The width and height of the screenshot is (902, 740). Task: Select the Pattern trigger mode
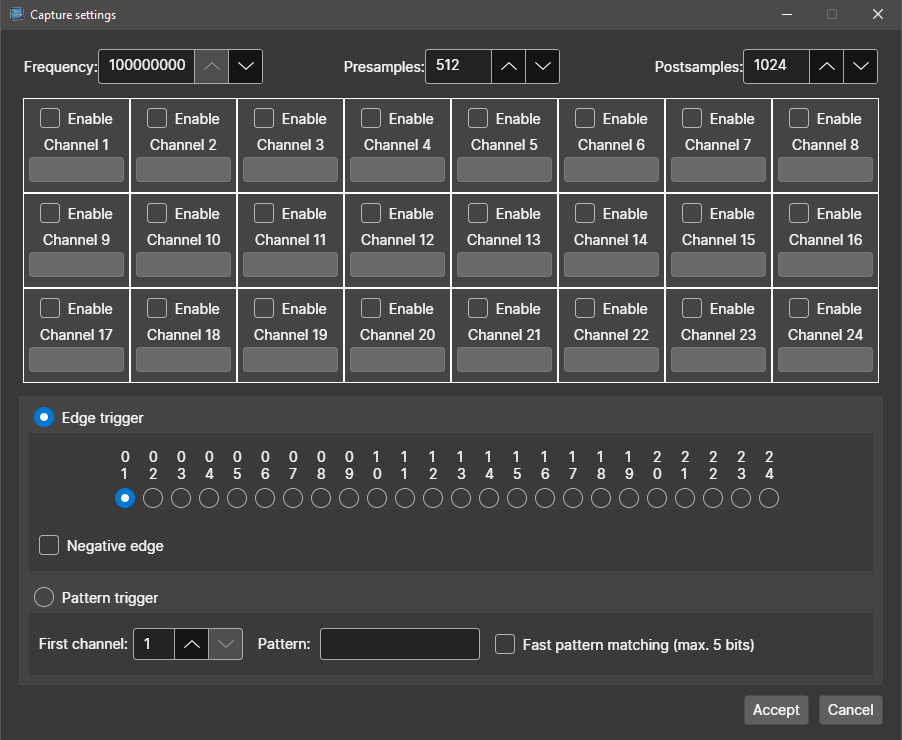pyautogui.click(x=44, y=597)
